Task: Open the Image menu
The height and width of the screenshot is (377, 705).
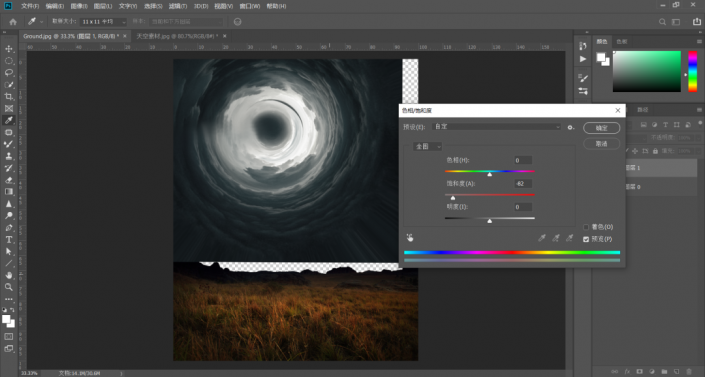Action: (x=79, y=6)
